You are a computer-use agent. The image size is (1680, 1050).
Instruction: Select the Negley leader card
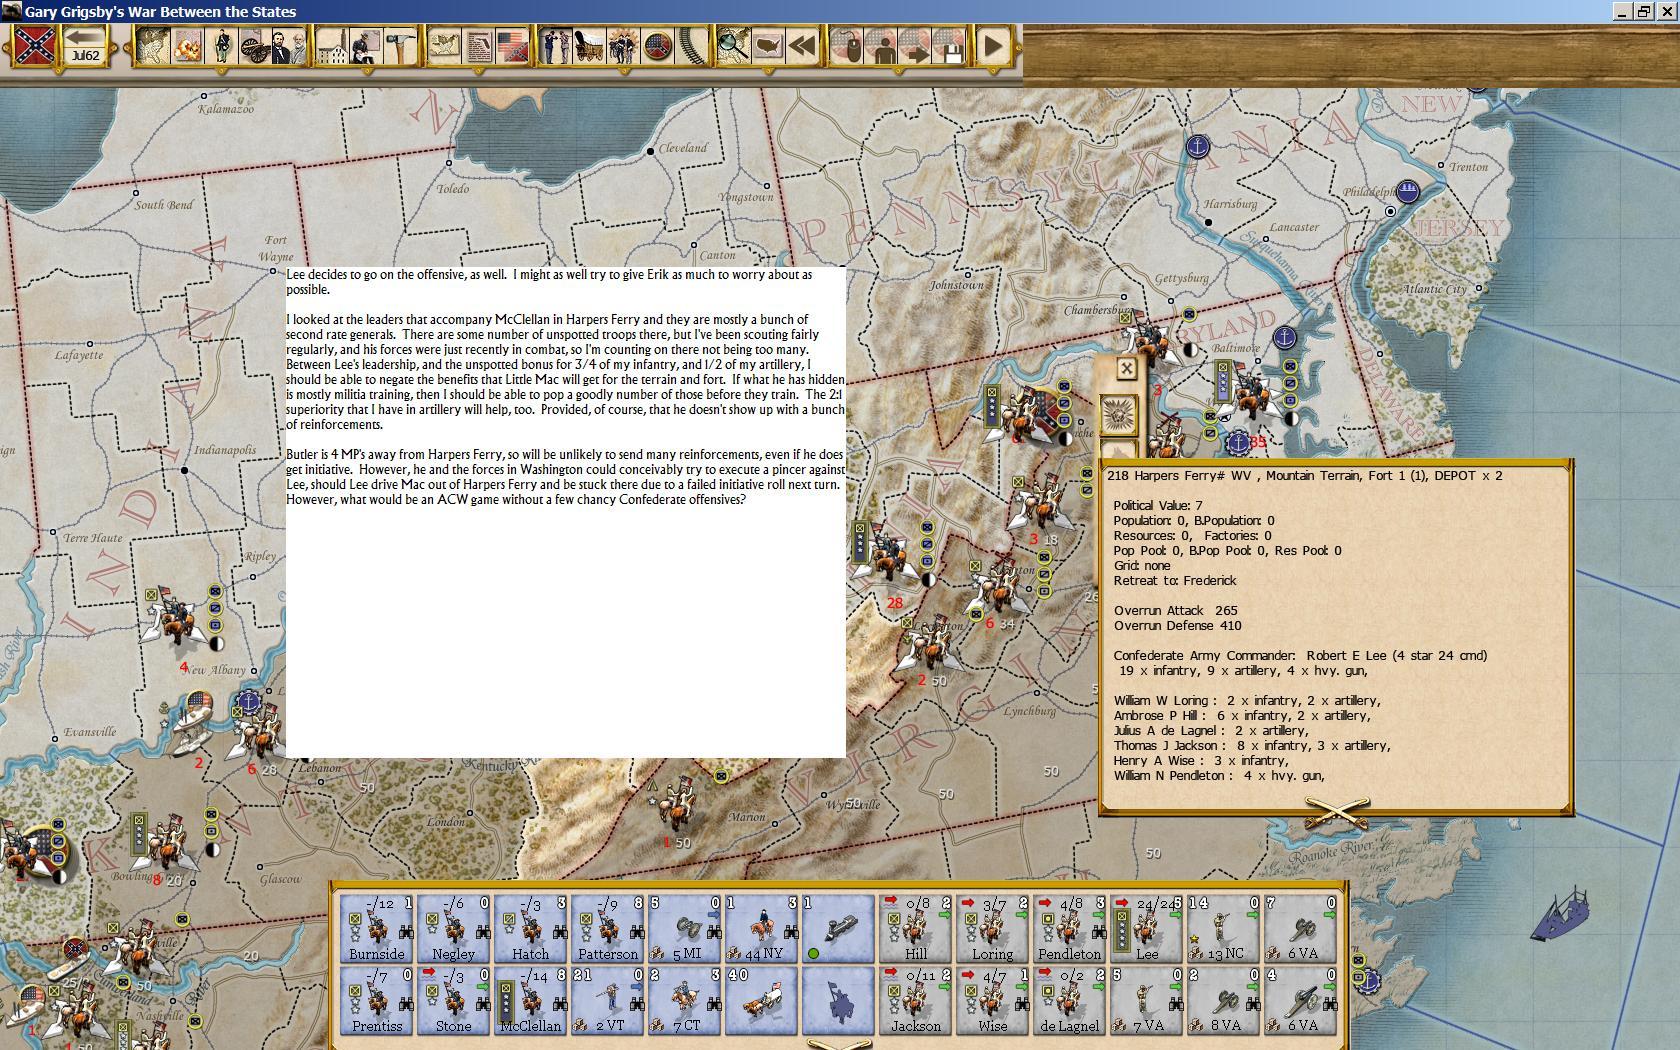[x=453, y=929]
